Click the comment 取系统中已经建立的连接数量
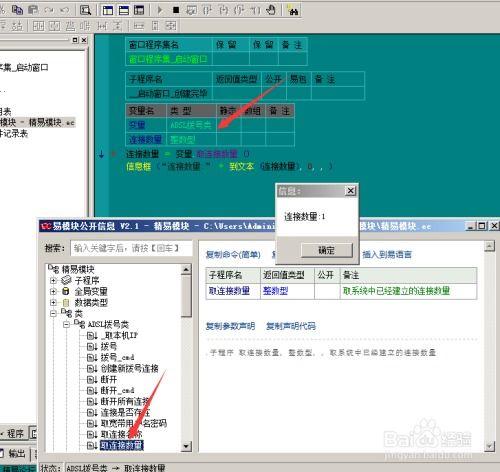This screenshot has height=472, width=500. [396, 291]
